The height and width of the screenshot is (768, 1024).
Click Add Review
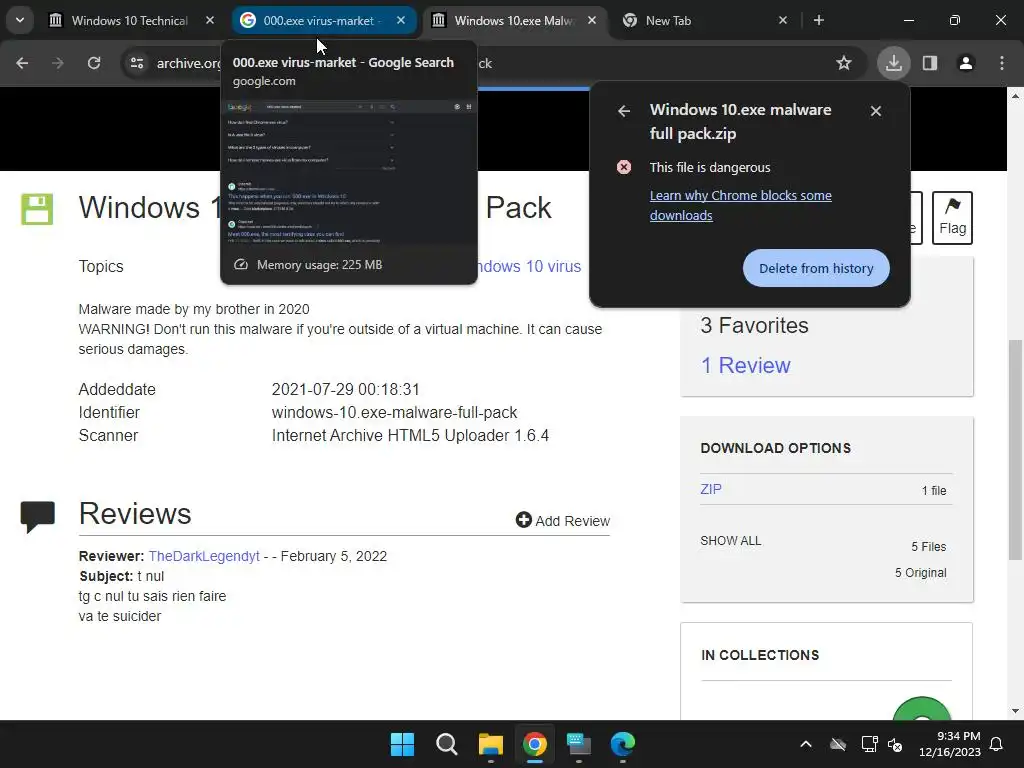click(x=563, y=520)
